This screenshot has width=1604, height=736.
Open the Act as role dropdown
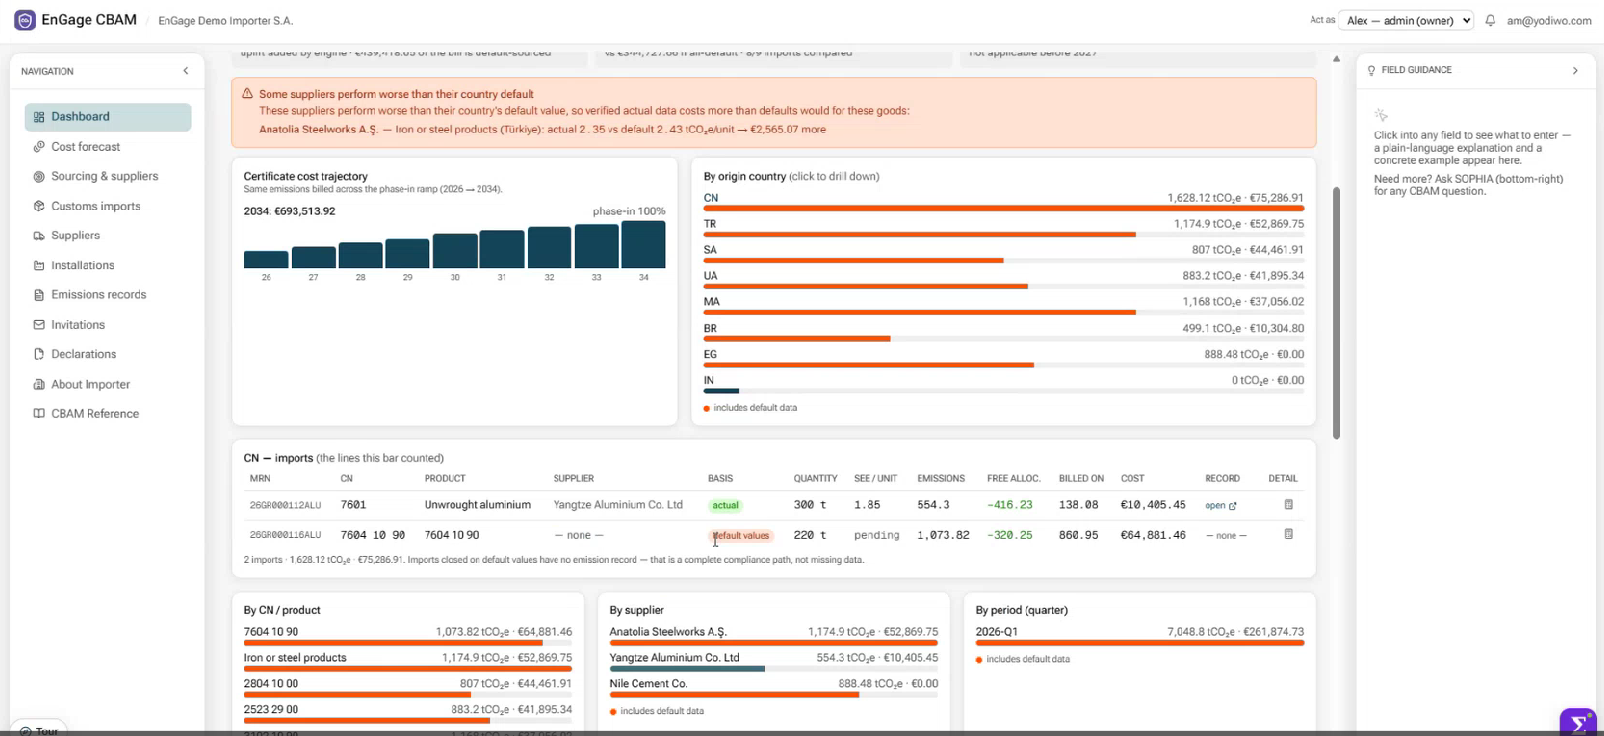[x=1406, y=20]
